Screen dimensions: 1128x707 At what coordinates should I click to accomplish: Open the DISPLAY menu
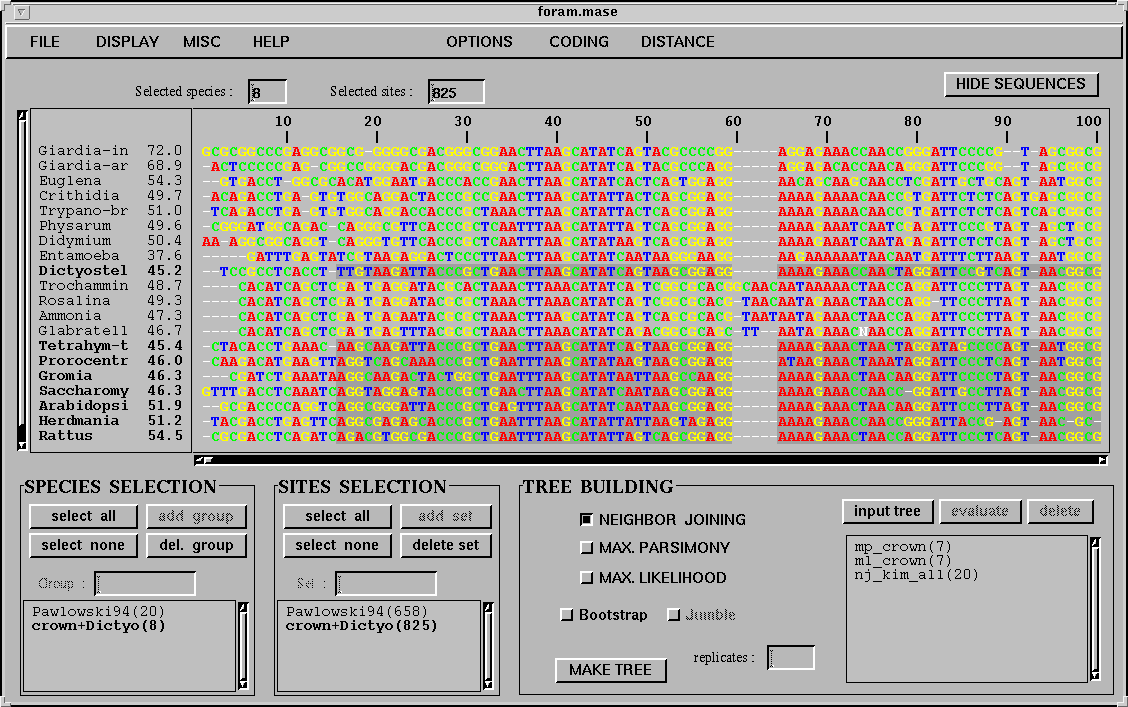(x=127, y=42)
